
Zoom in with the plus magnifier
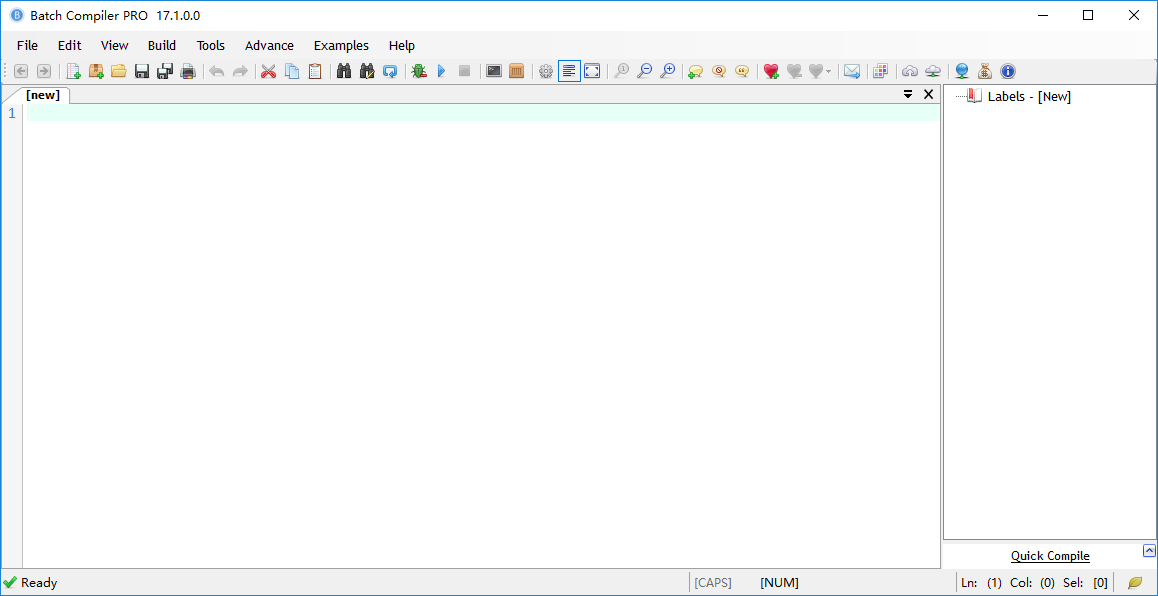tap(667, 72)
